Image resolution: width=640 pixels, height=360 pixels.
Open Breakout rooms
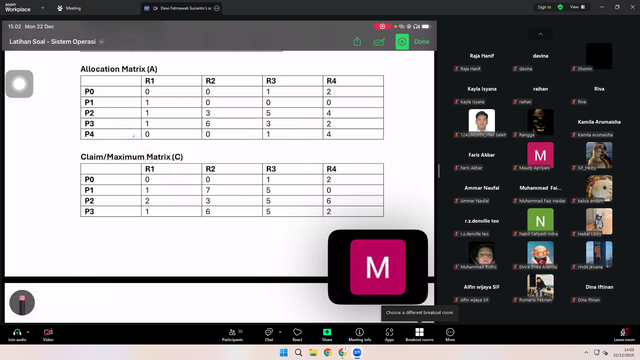point(419,334)
